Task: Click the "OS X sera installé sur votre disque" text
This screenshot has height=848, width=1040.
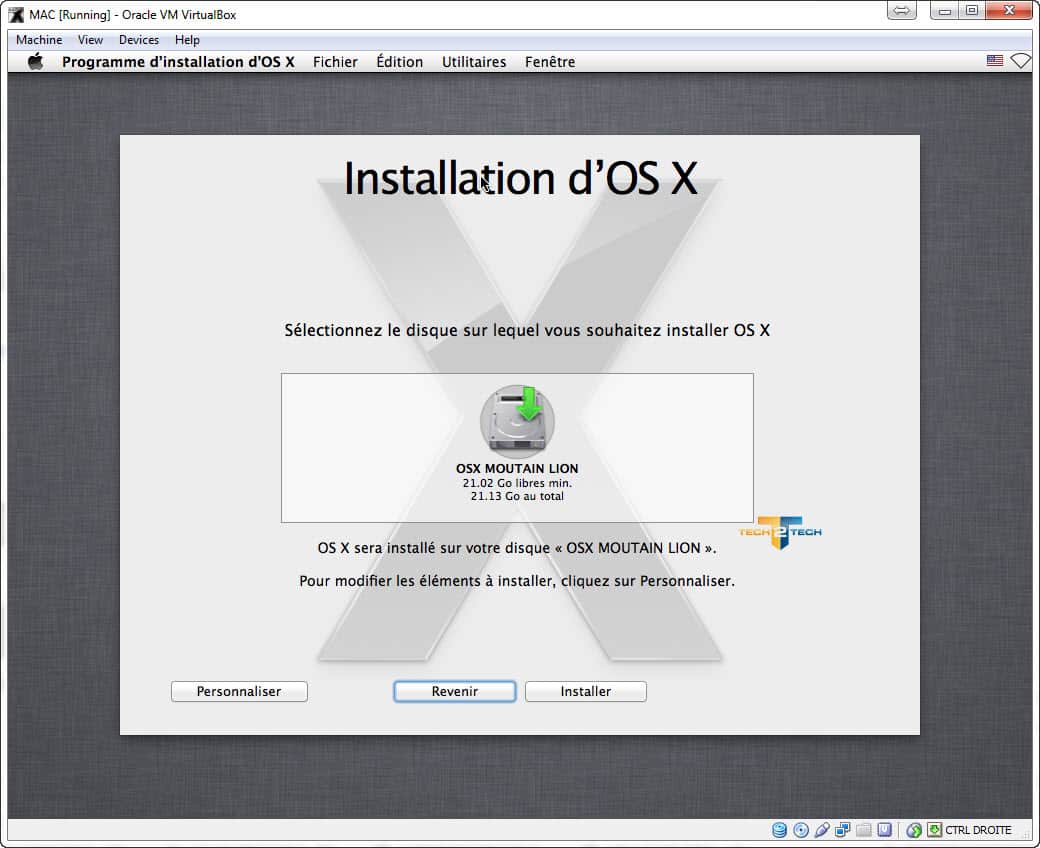Action: coord(517,548)
